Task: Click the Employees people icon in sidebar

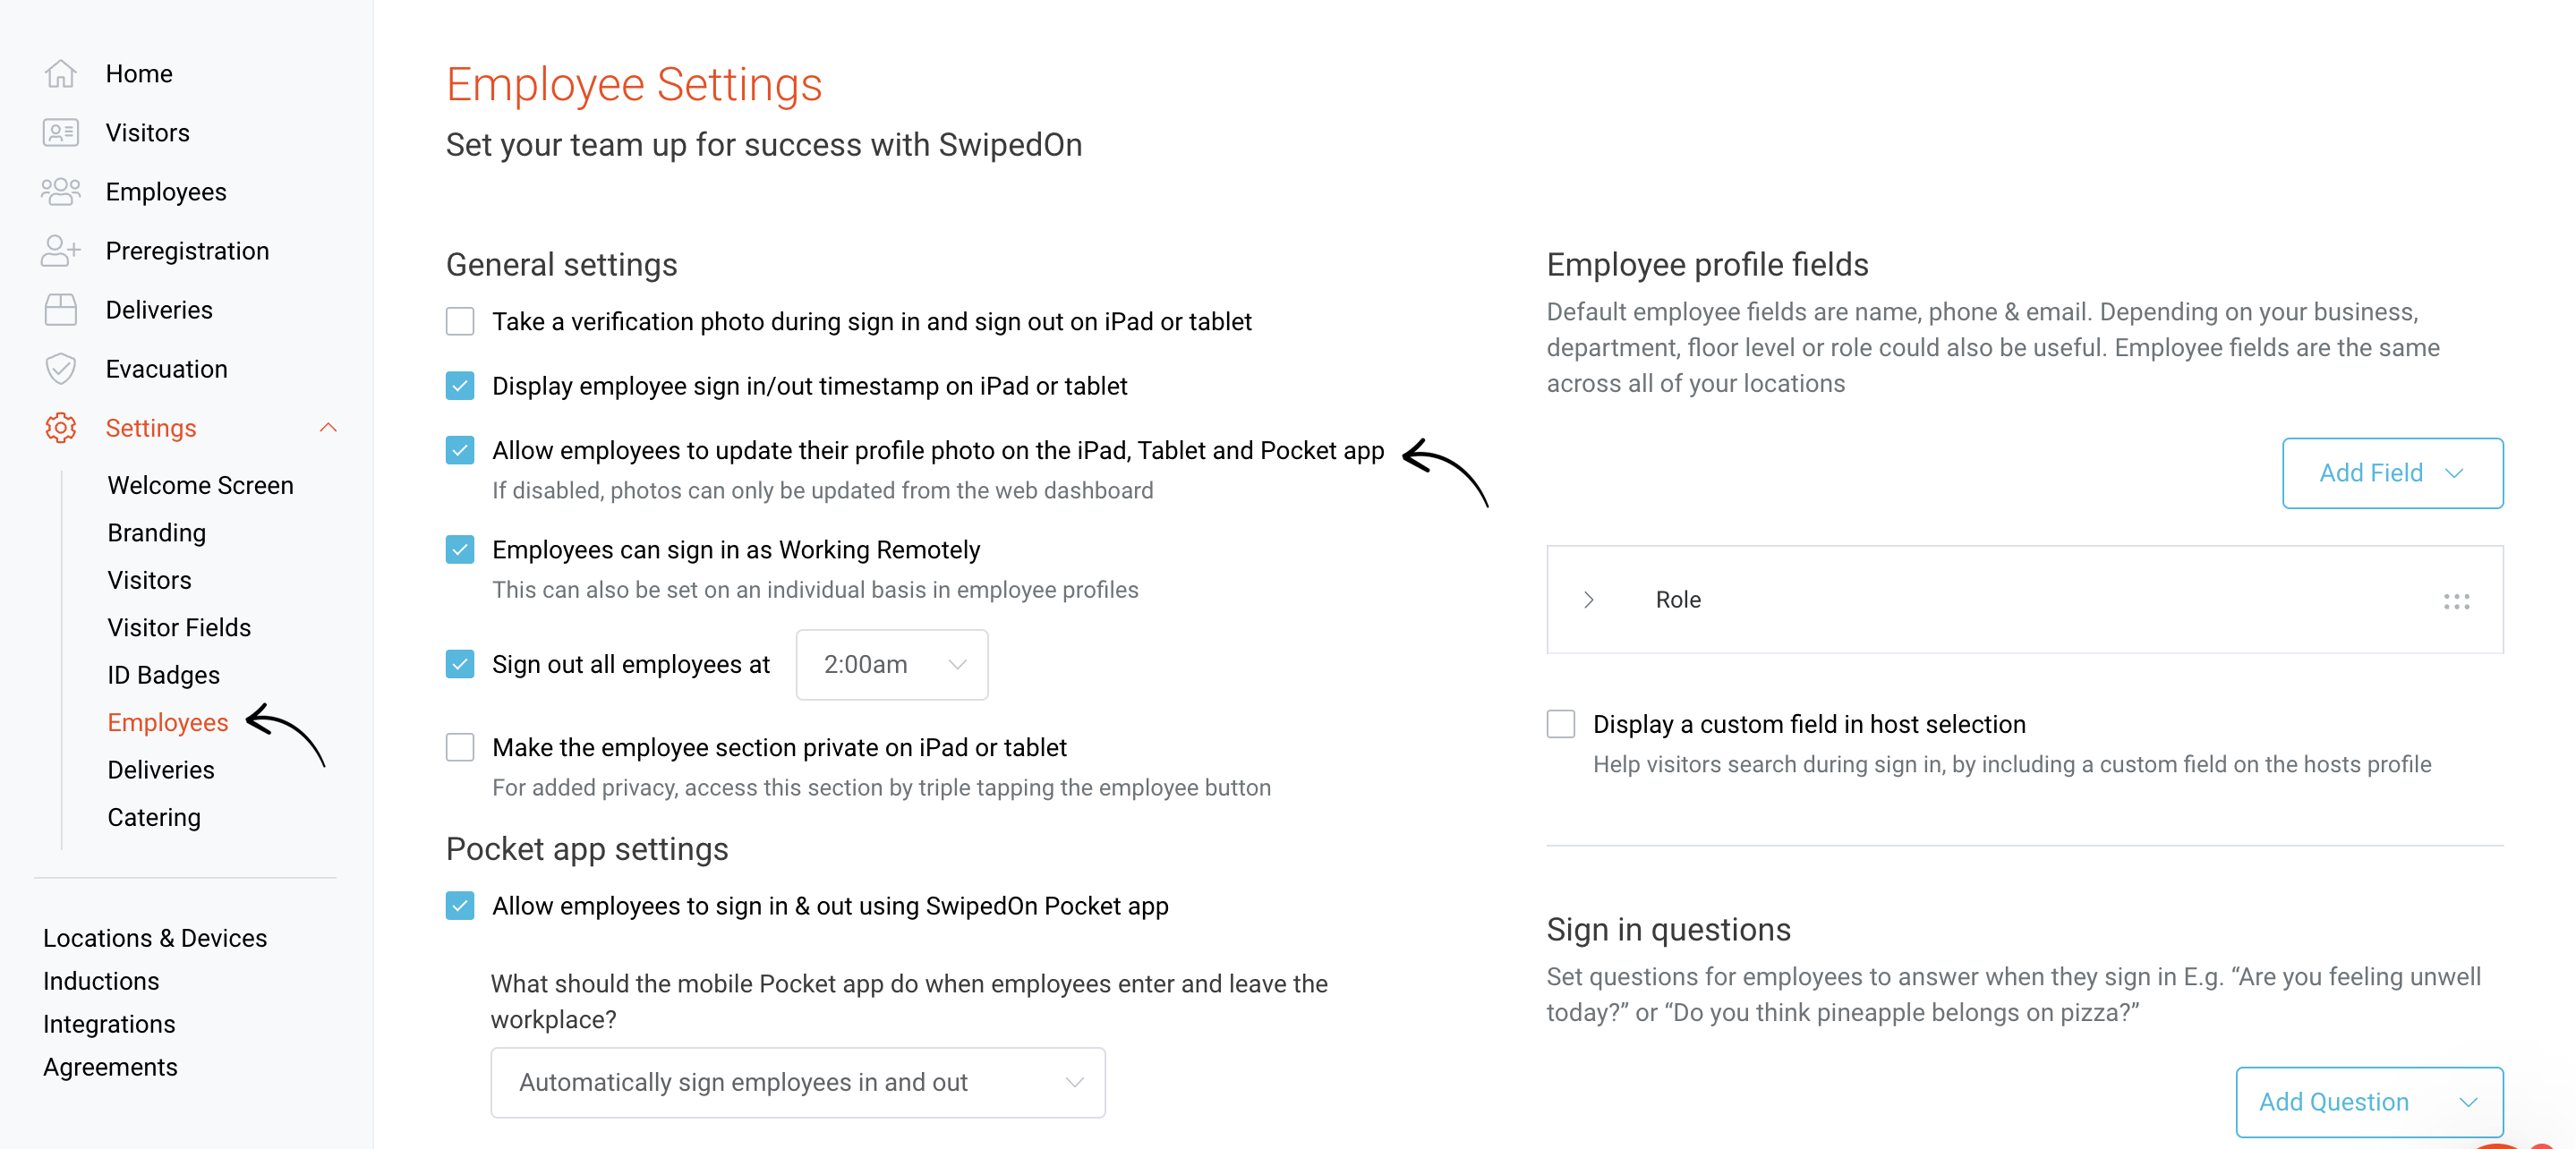Action: pos(60,191)
